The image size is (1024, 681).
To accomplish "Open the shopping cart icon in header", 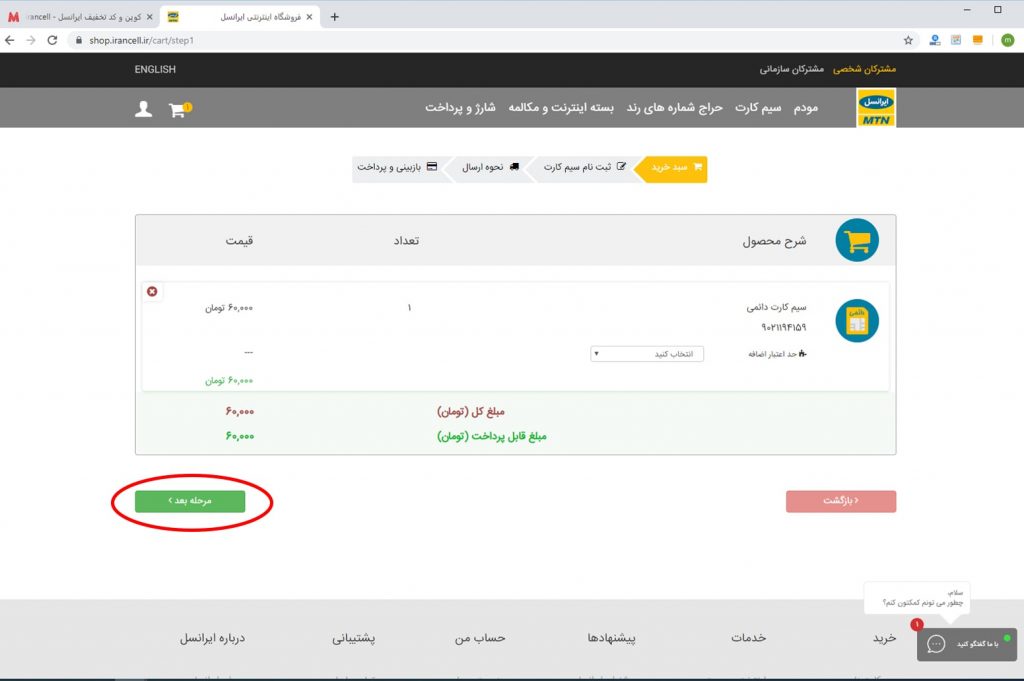I will 178,109.
